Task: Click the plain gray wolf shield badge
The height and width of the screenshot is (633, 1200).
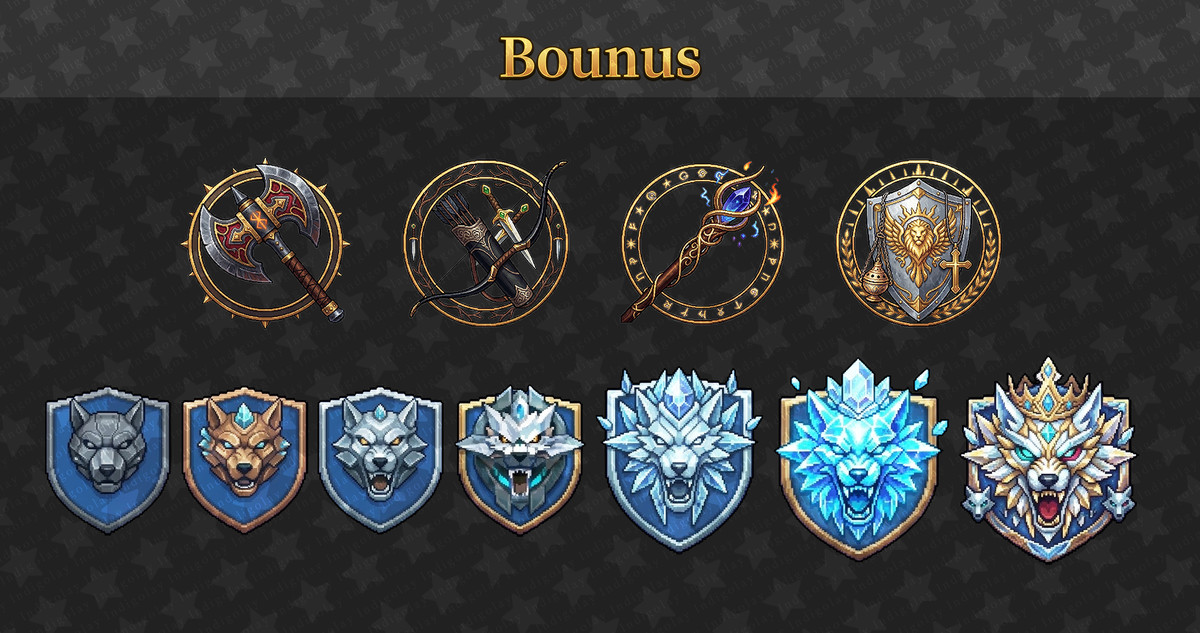Action: (107, 460)
